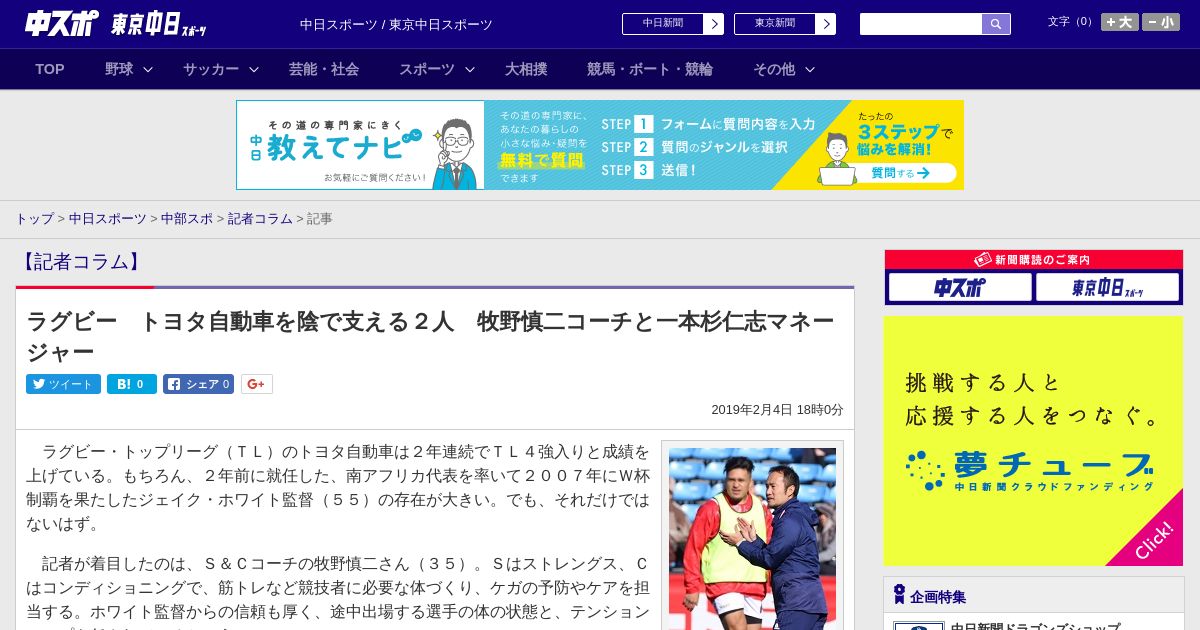This screenshot has height=630, width=1200.
Task: Share article on Facebook シェア button
Action: point(198,384)
